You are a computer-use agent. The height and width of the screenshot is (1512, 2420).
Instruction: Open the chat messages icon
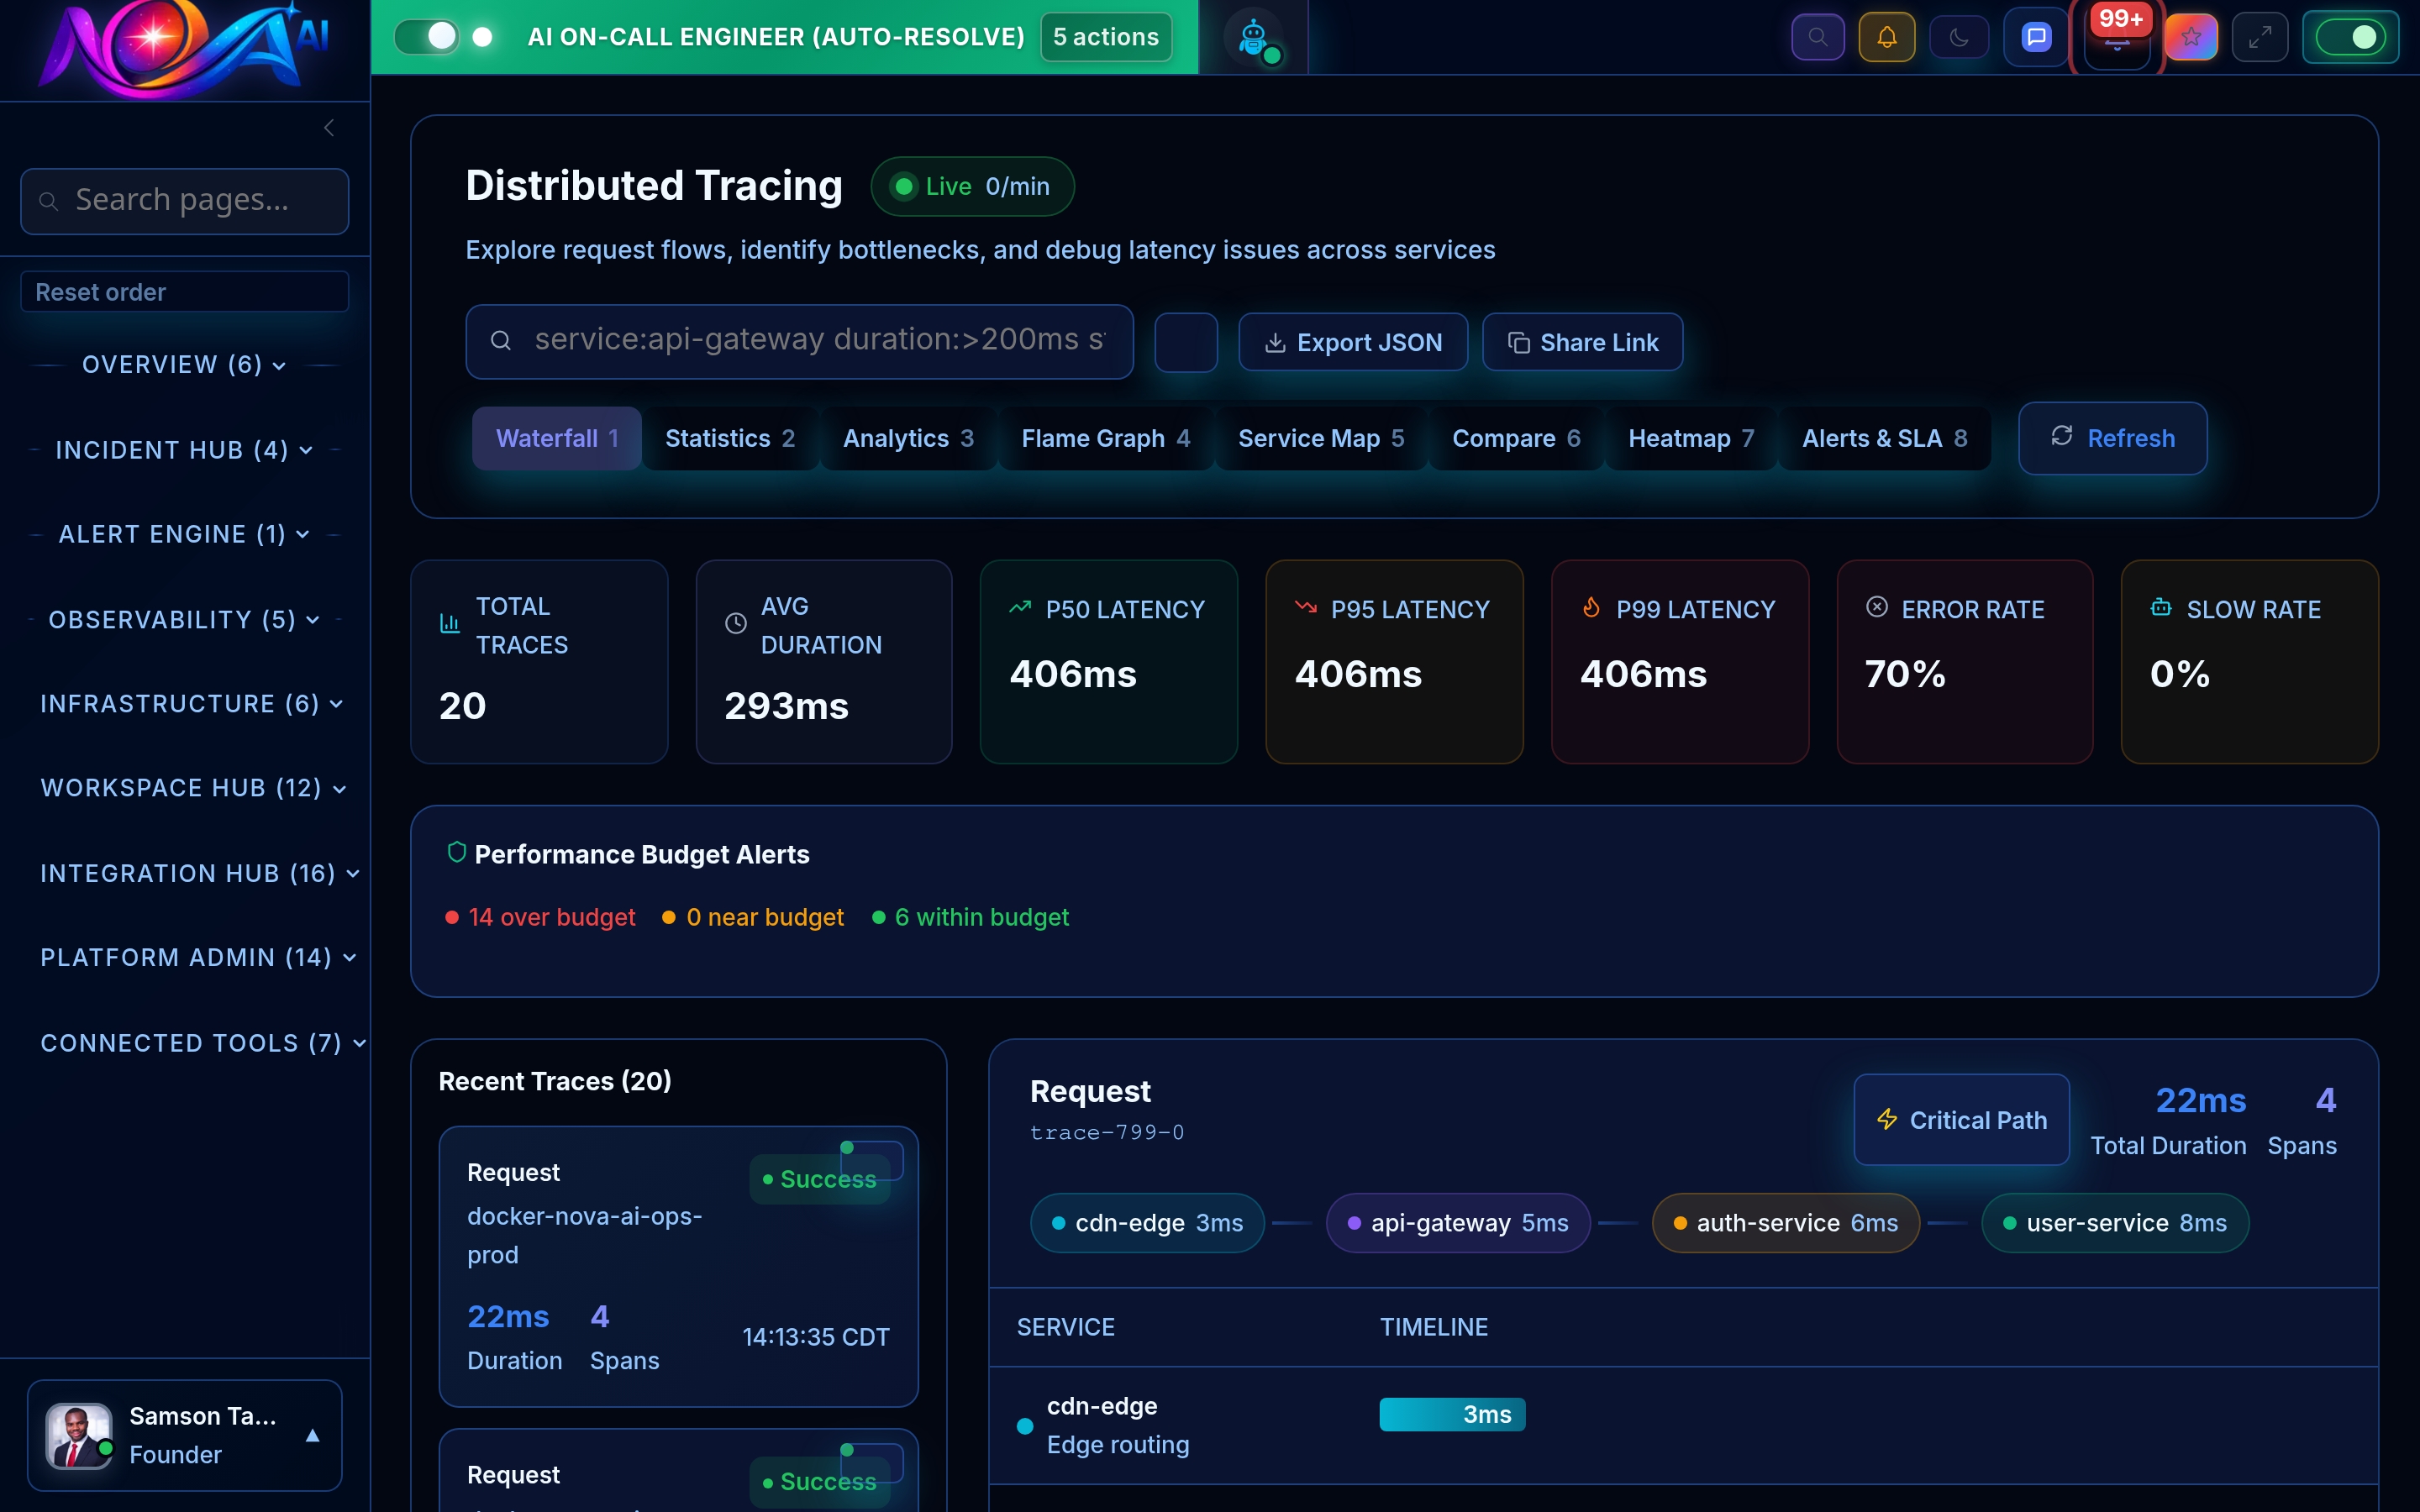click(2035, 36)
